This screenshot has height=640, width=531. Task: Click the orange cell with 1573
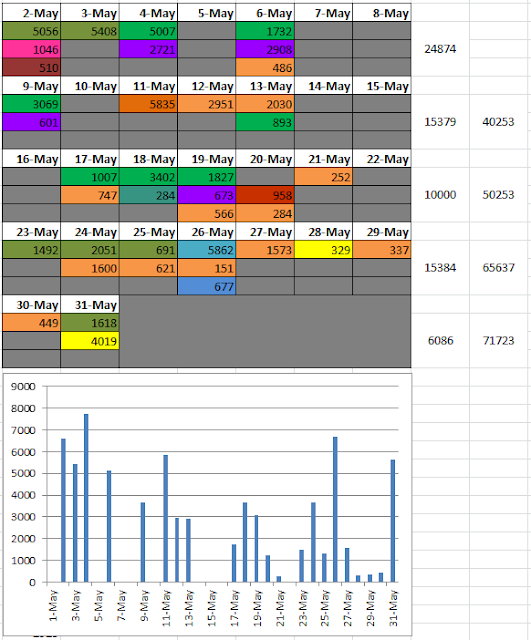coord(265,250)
